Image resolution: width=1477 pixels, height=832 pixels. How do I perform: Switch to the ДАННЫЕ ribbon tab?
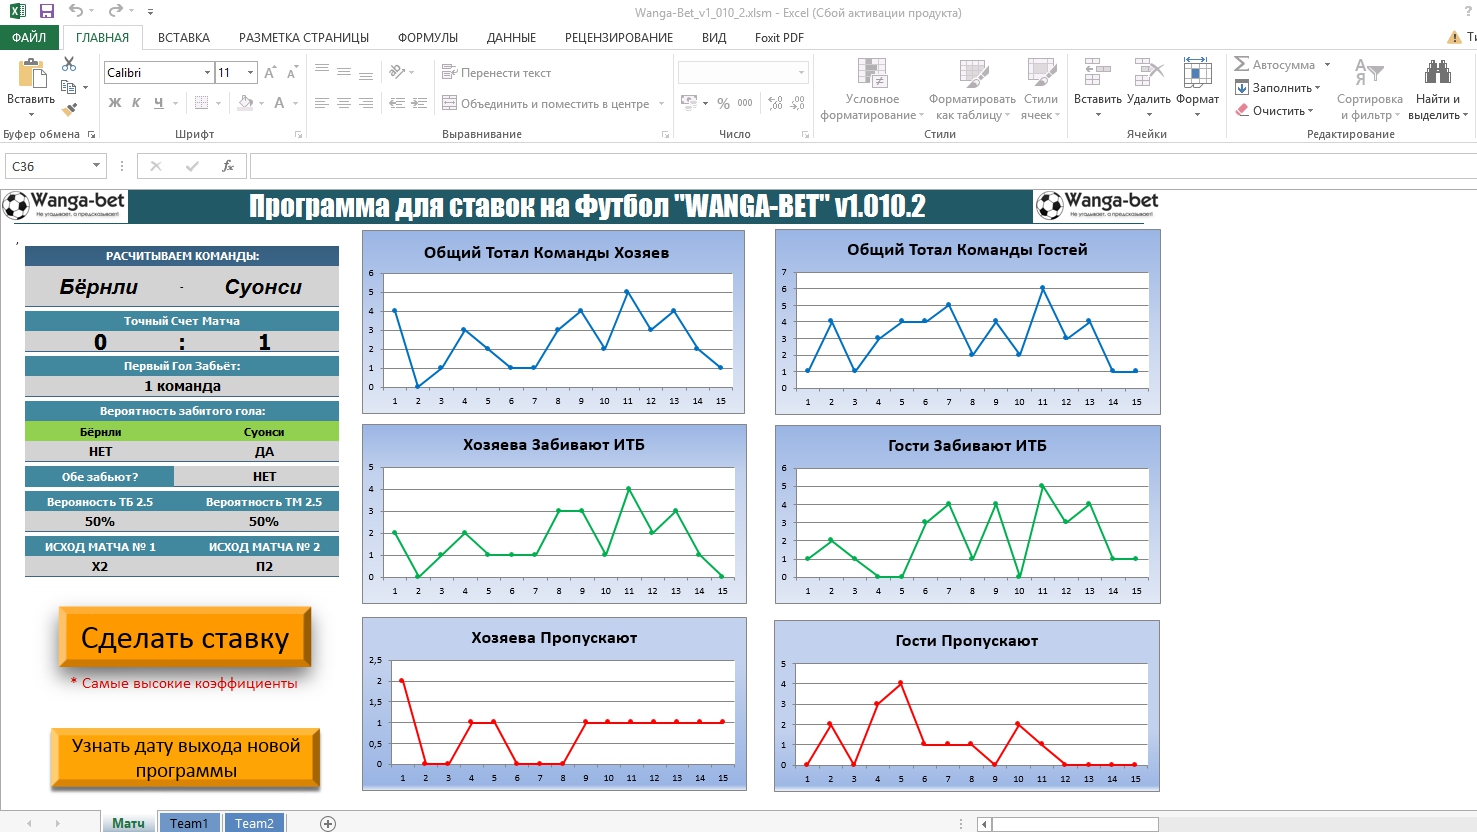point(511,38)
